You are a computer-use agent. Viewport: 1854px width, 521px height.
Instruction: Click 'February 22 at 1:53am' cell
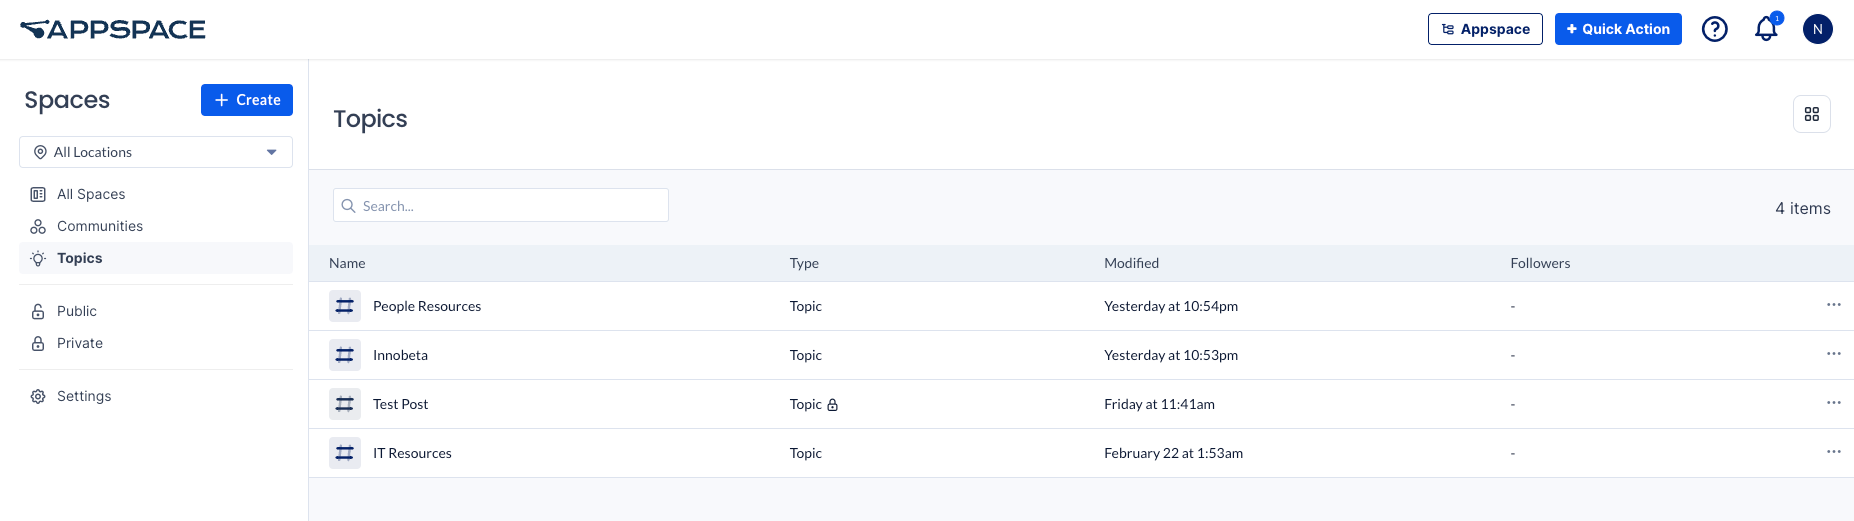pos(1173,453)
